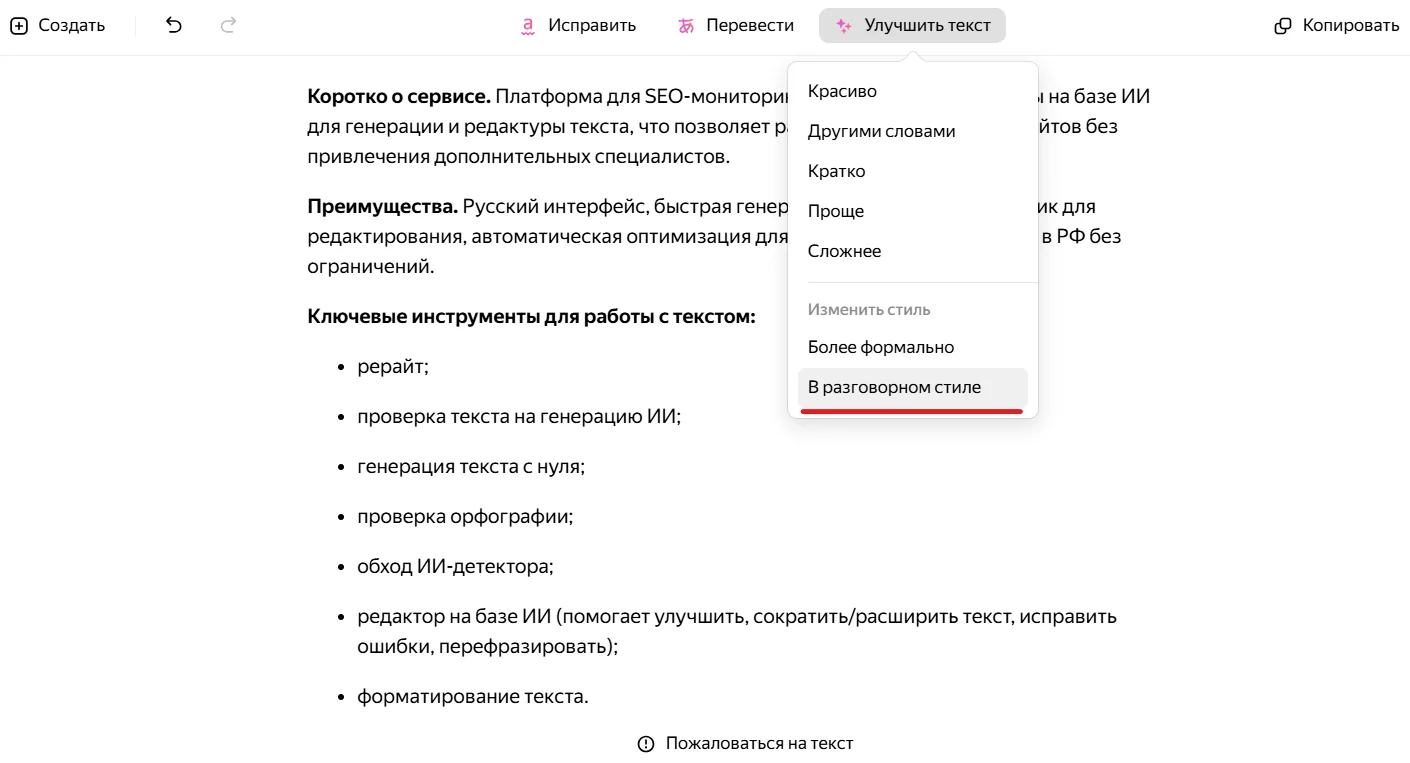
Task: Open the Пожаловаться на текст link
Action: click(x=759, y=743)
